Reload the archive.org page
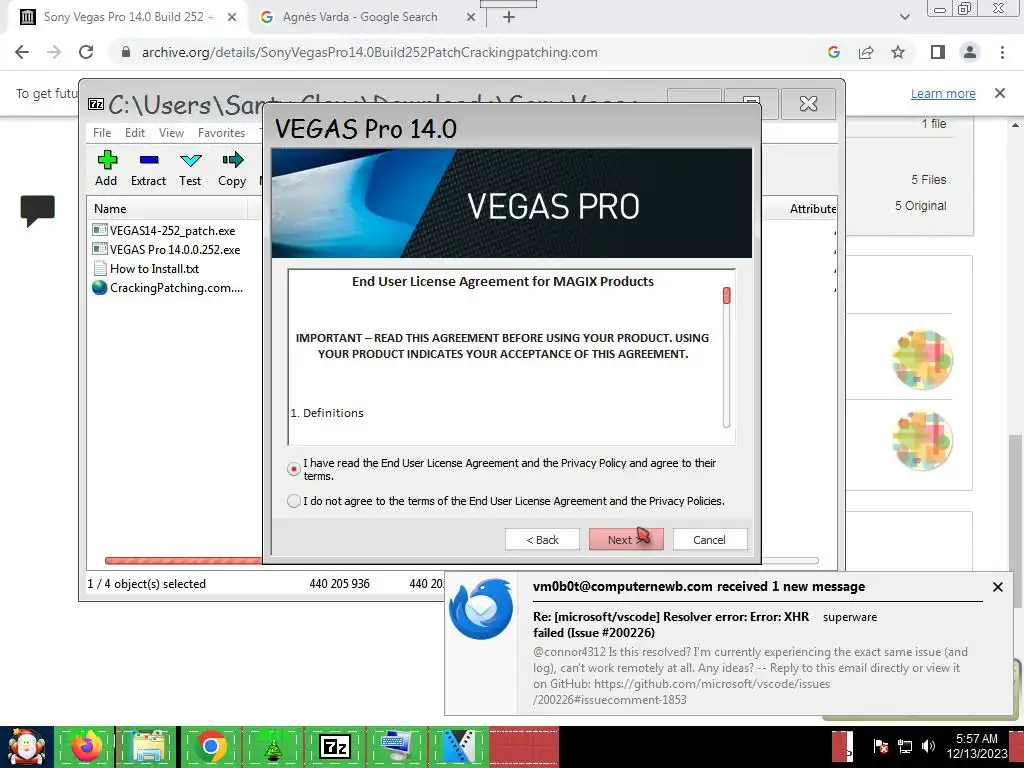The width and height of the screenshot is (1024, 768). pos(86,52)
